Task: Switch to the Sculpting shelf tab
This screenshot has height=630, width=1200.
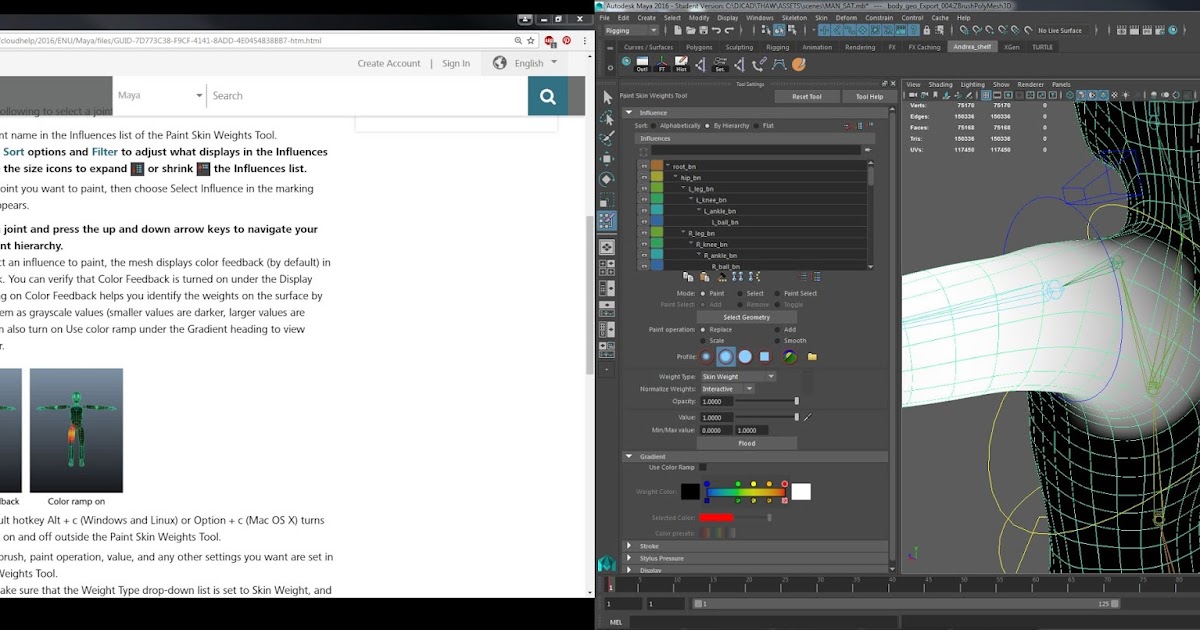Action: tap(739, 47)
